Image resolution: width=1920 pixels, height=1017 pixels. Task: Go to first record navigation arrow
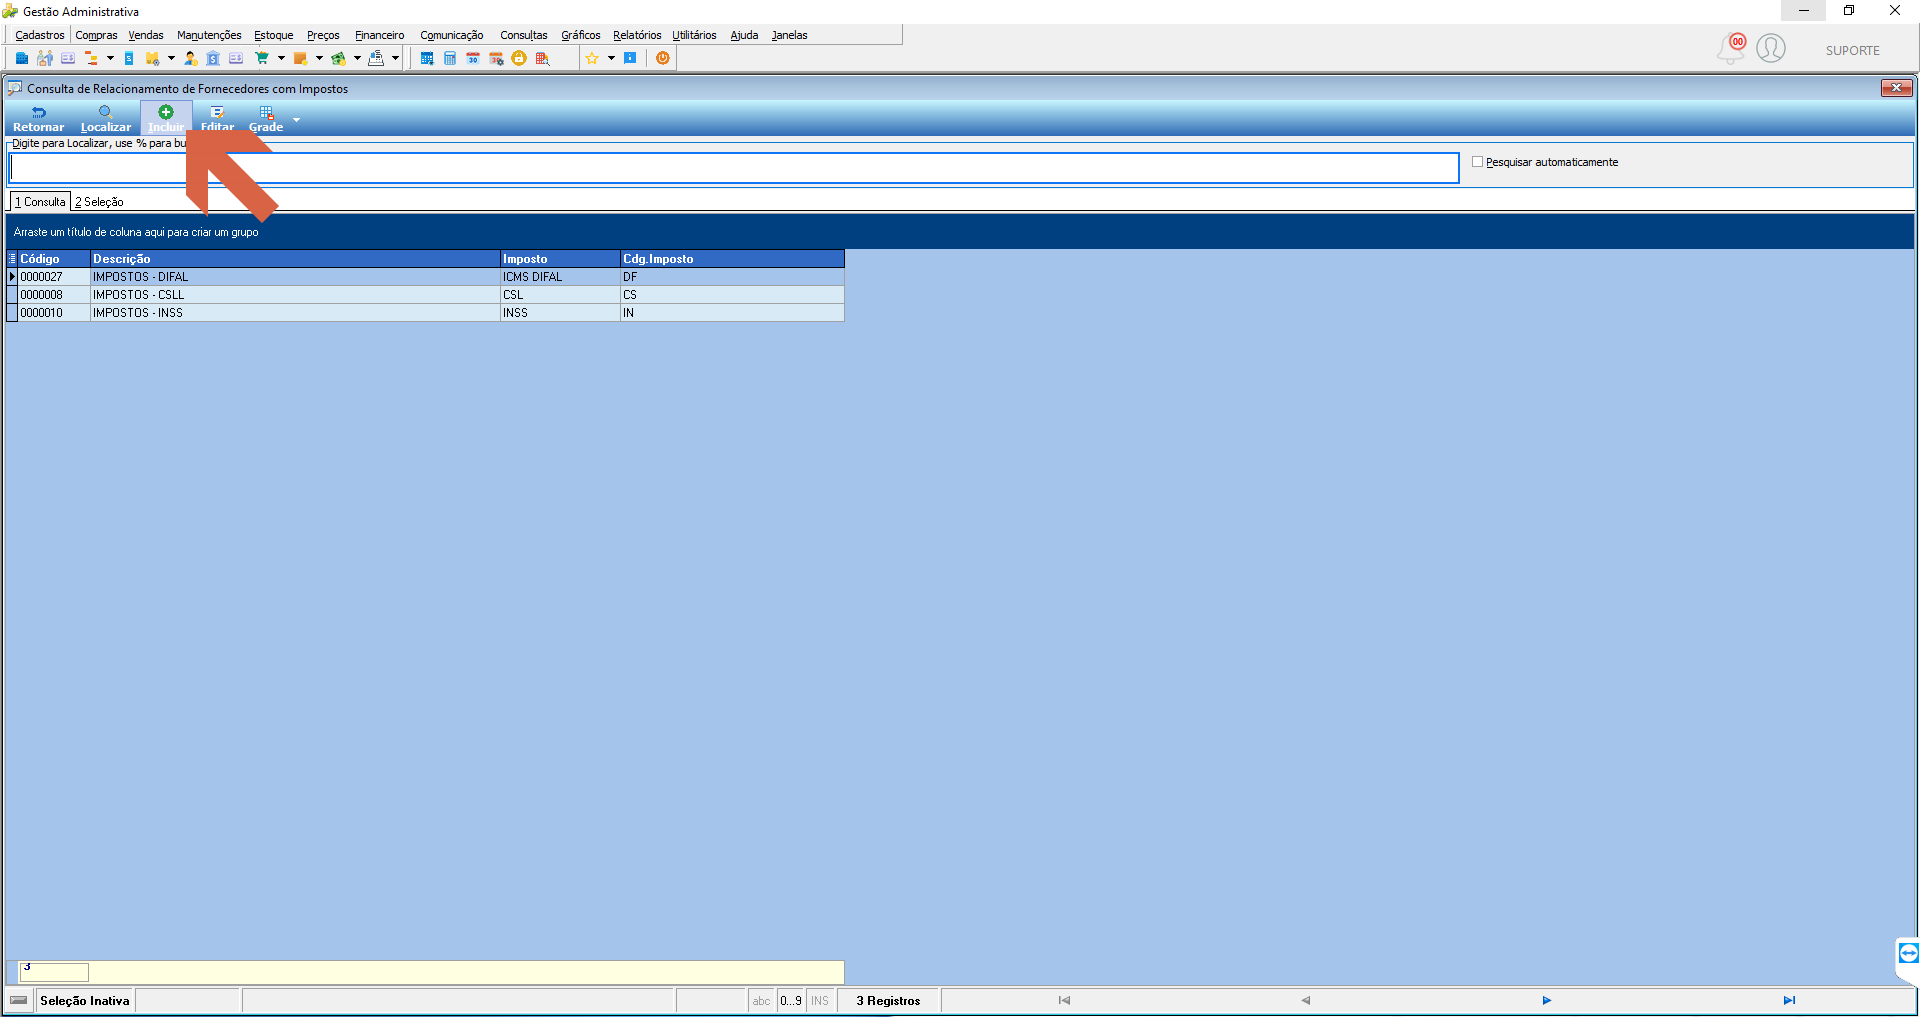[x=1064, y=1000]
